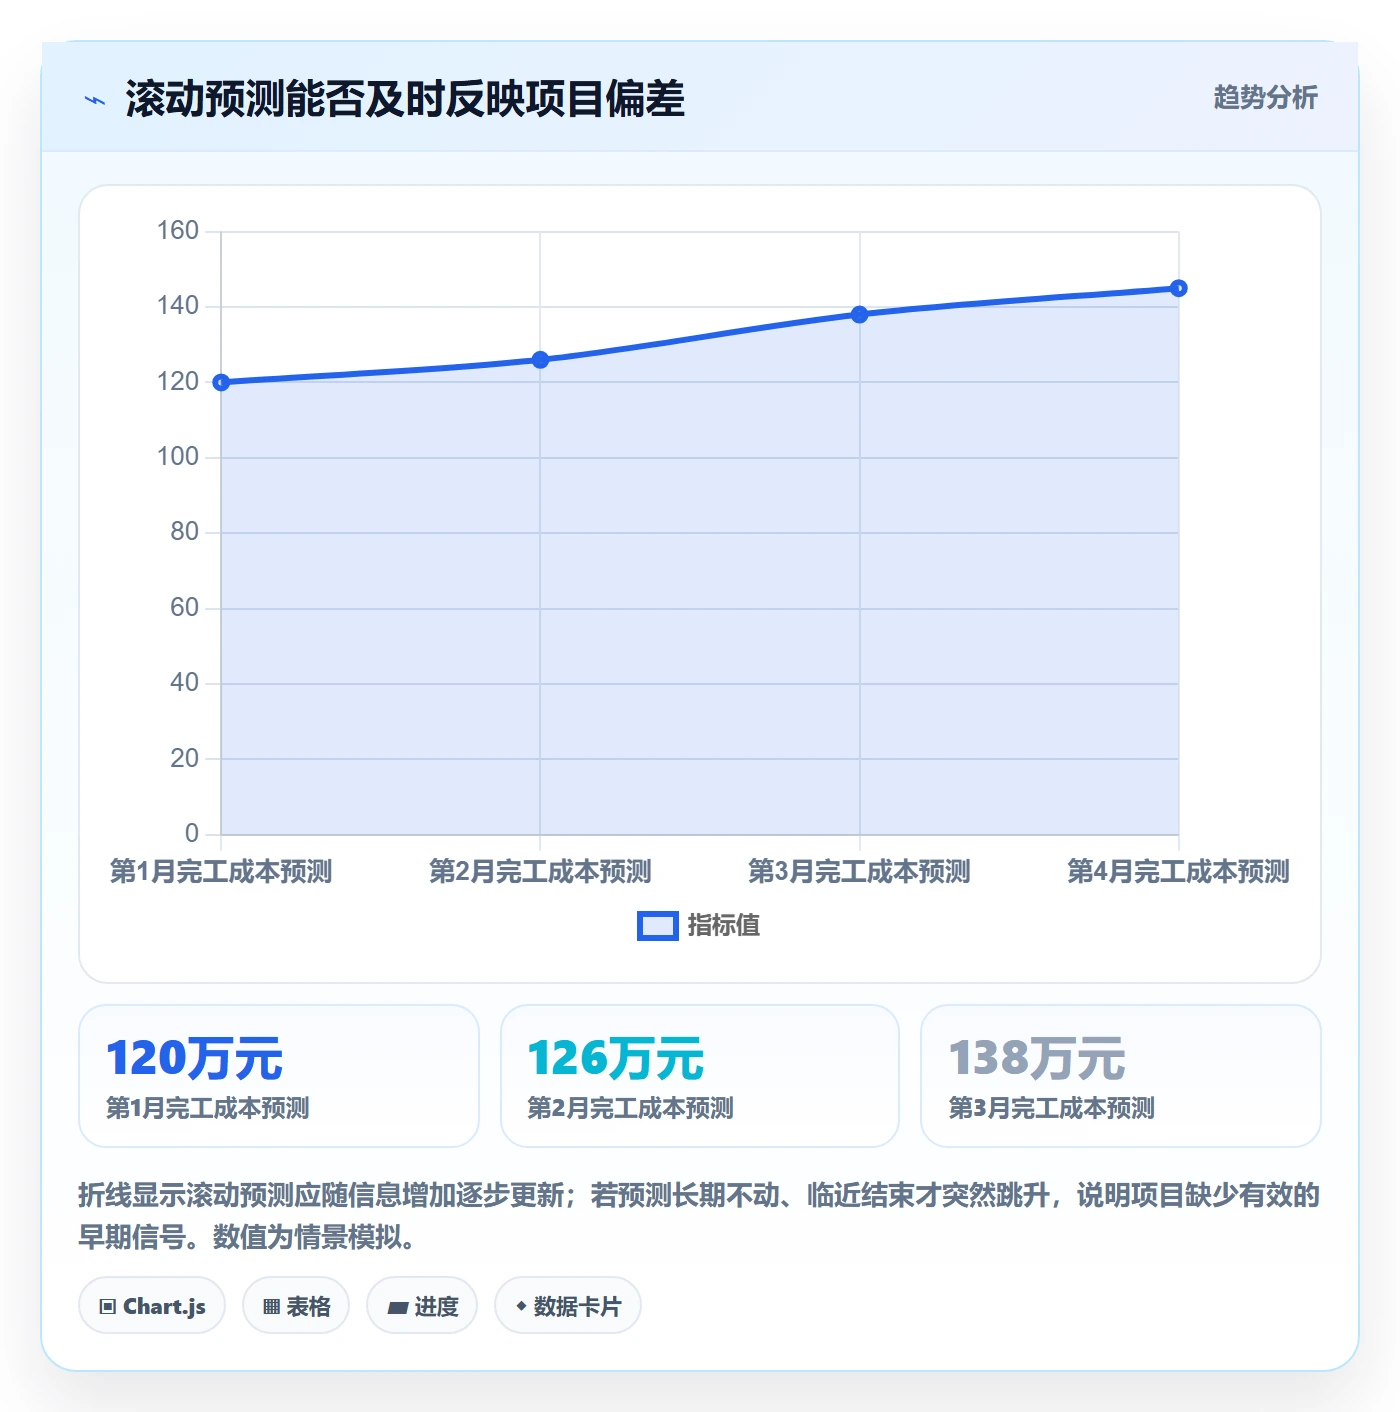Click the 第1月完工成本预测 caption under 120万元
The height and width of the screenshot is (1412, 1400).
(208, 1108)
